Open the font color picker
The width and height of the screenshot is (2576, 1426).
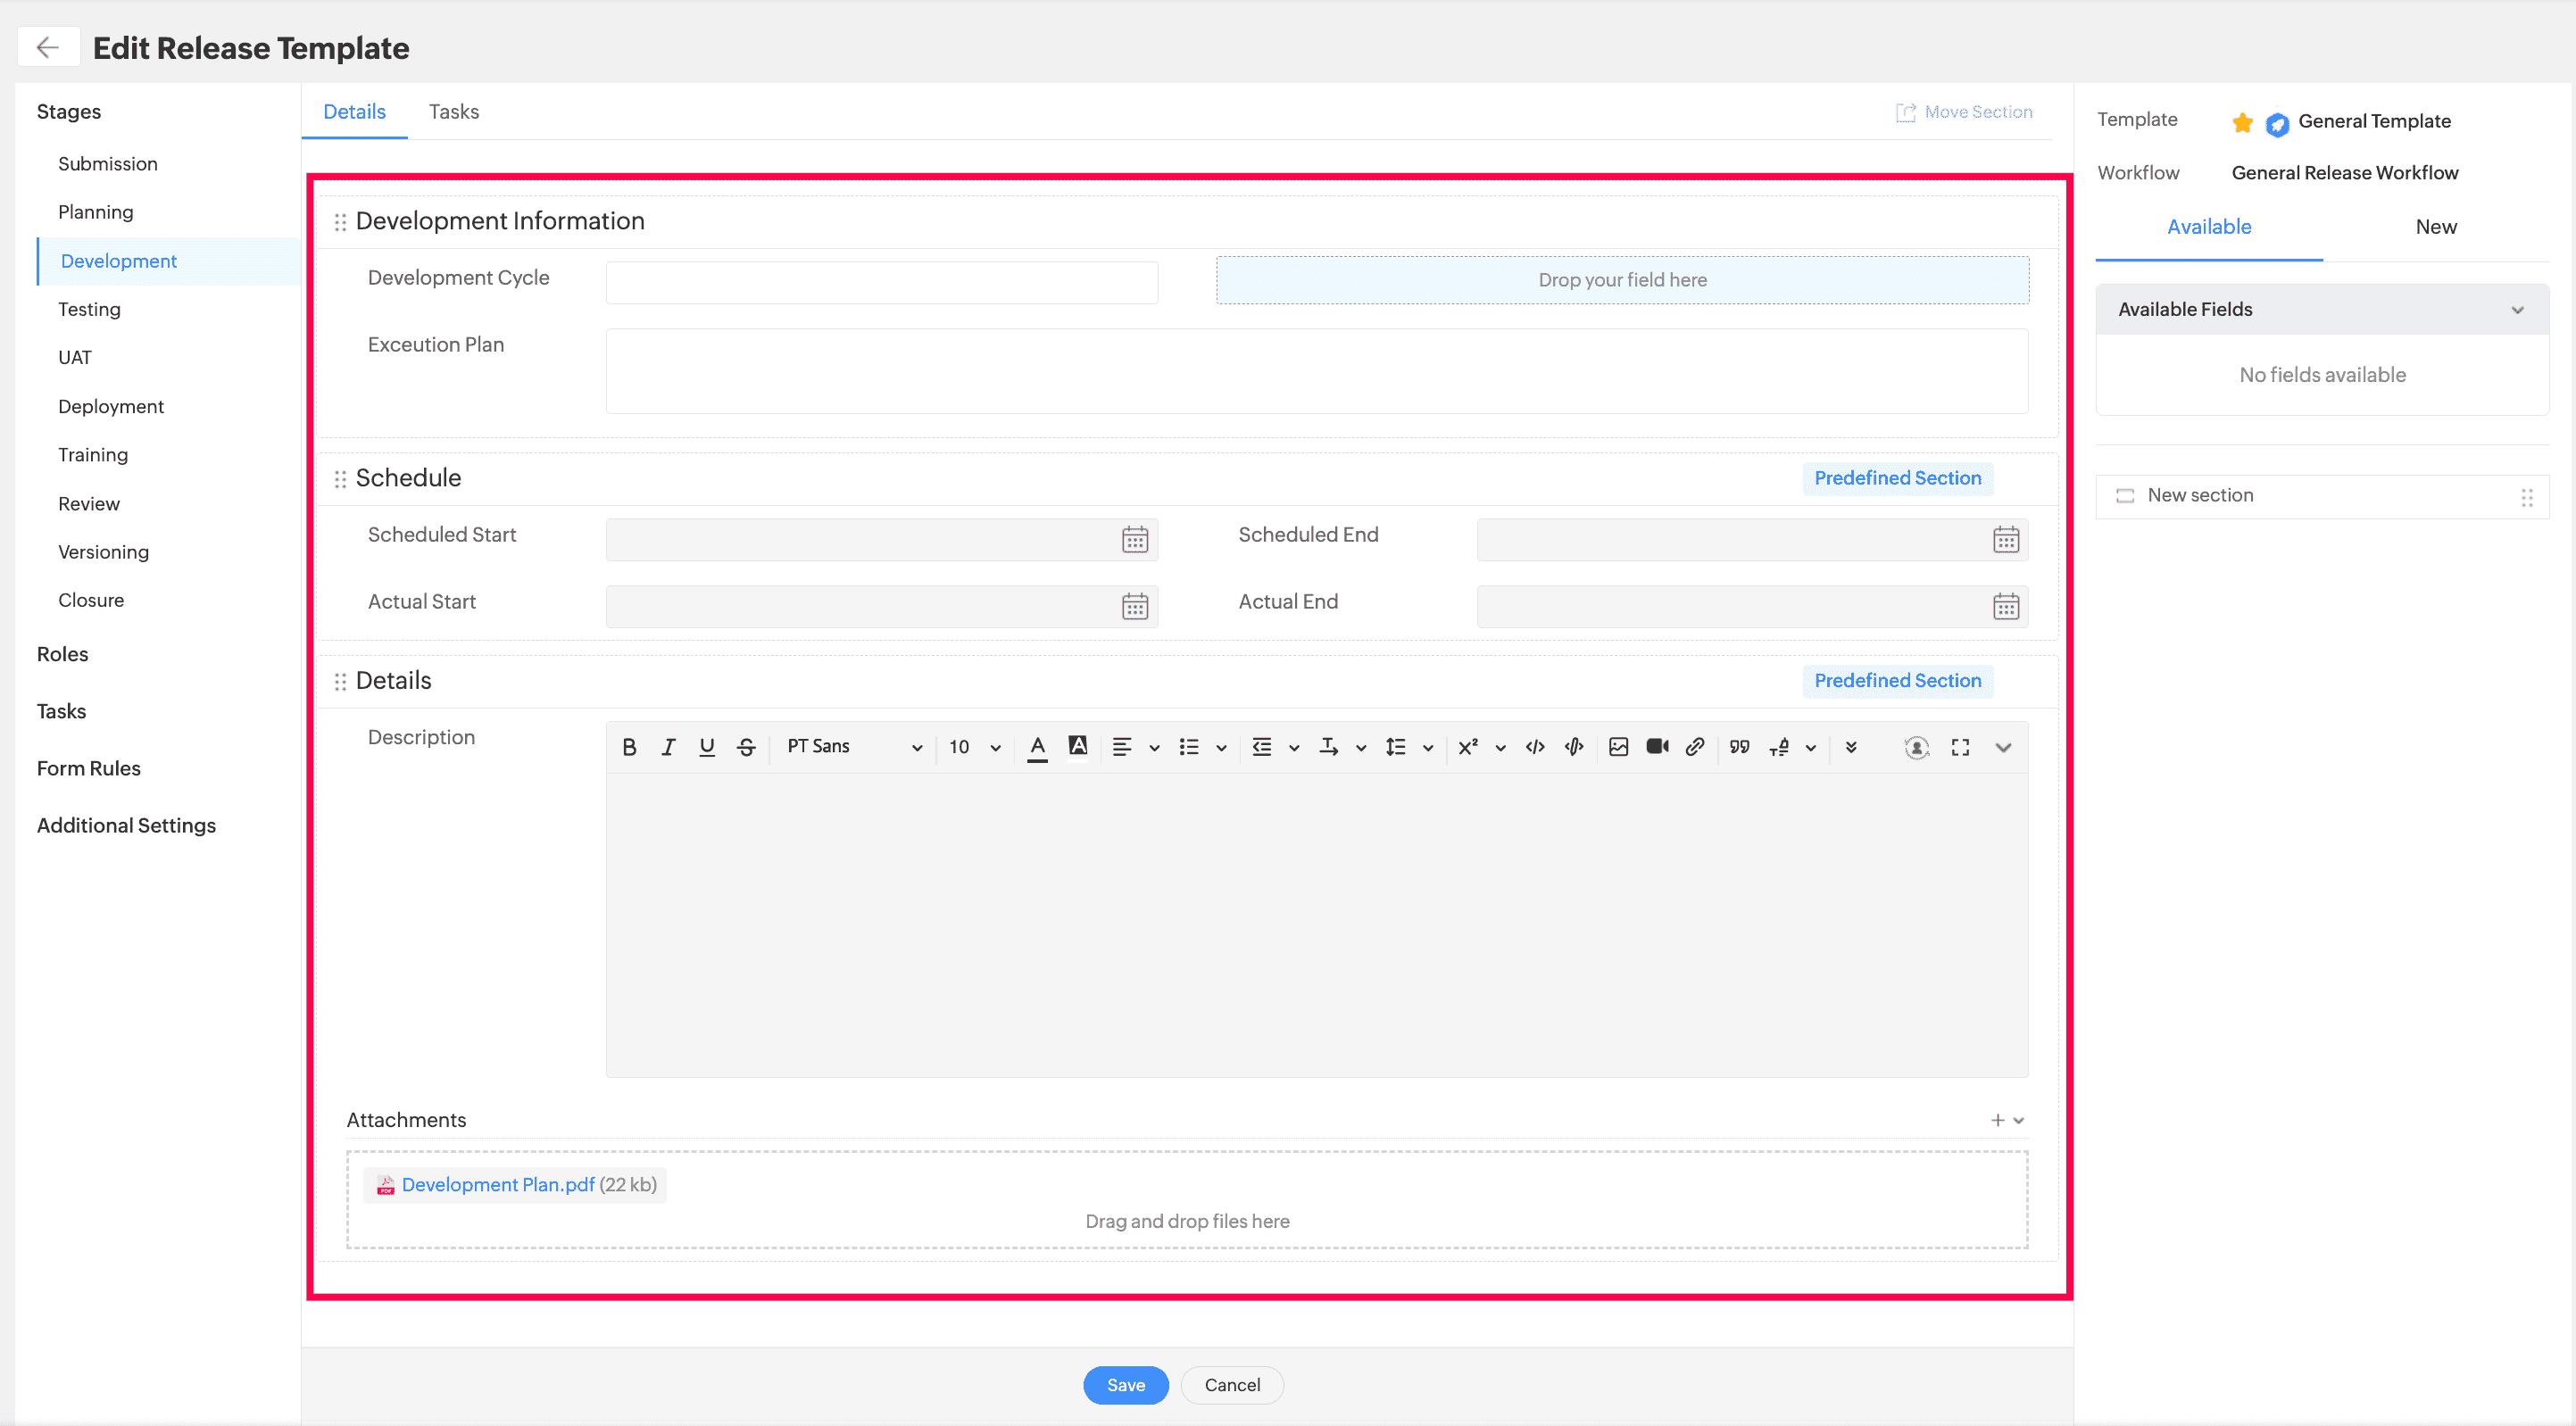pos(1037,747)
